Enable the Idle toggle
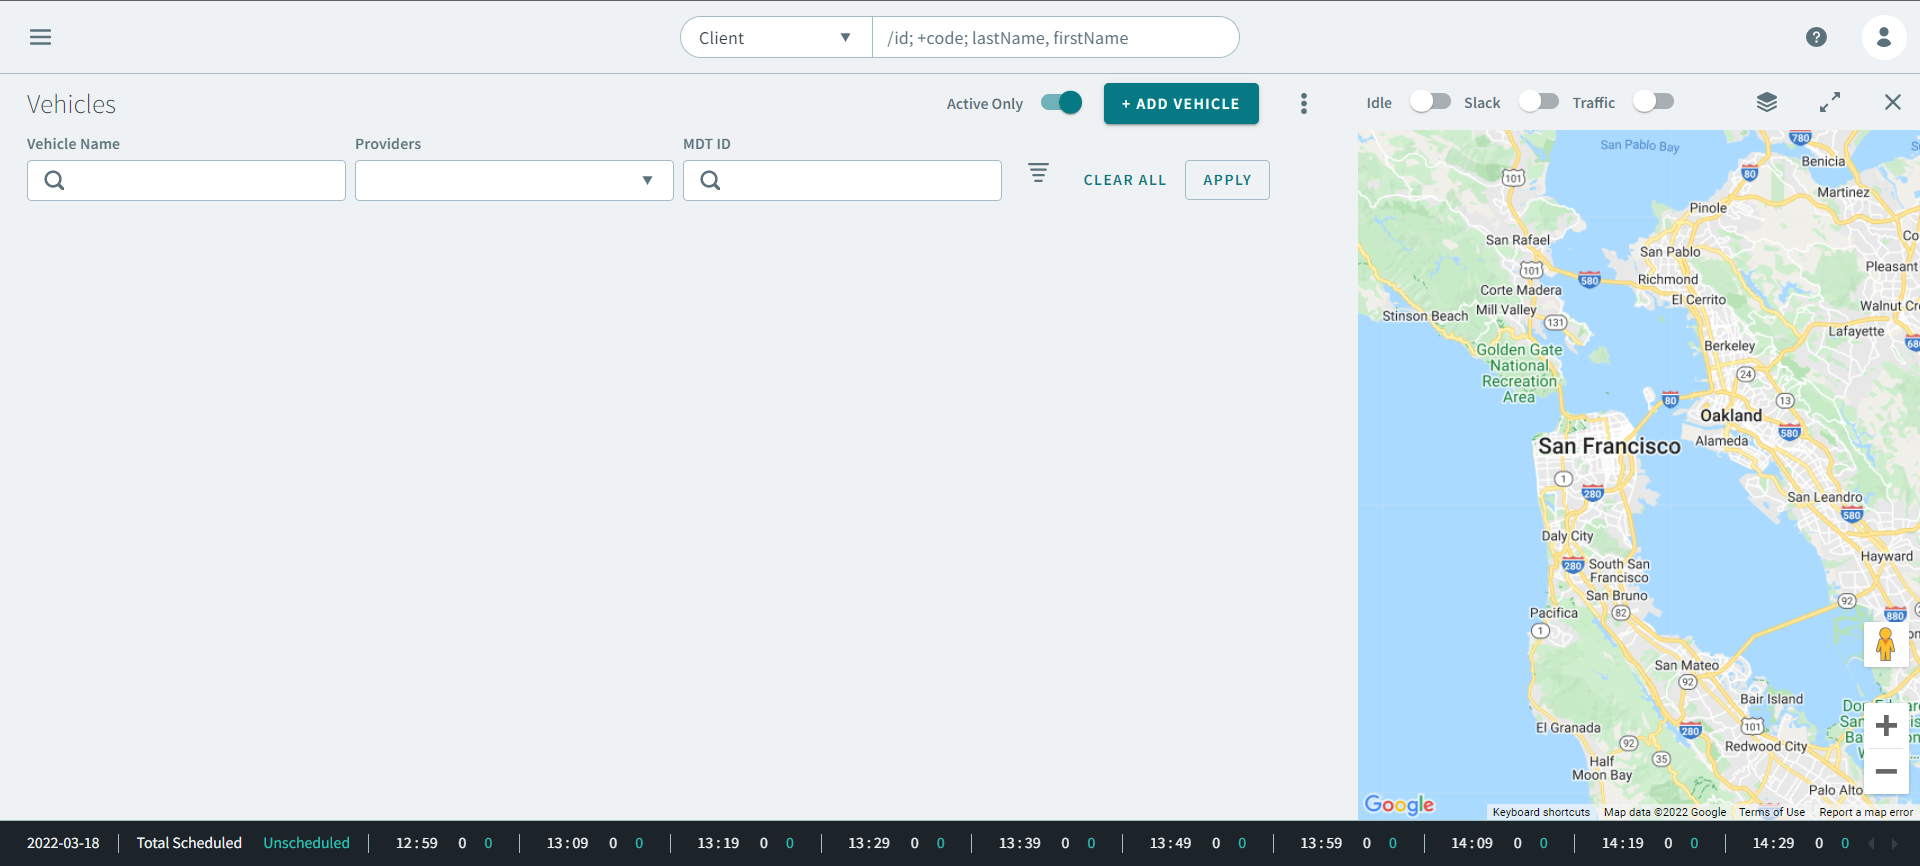1920x866 pixels. 1429,102
